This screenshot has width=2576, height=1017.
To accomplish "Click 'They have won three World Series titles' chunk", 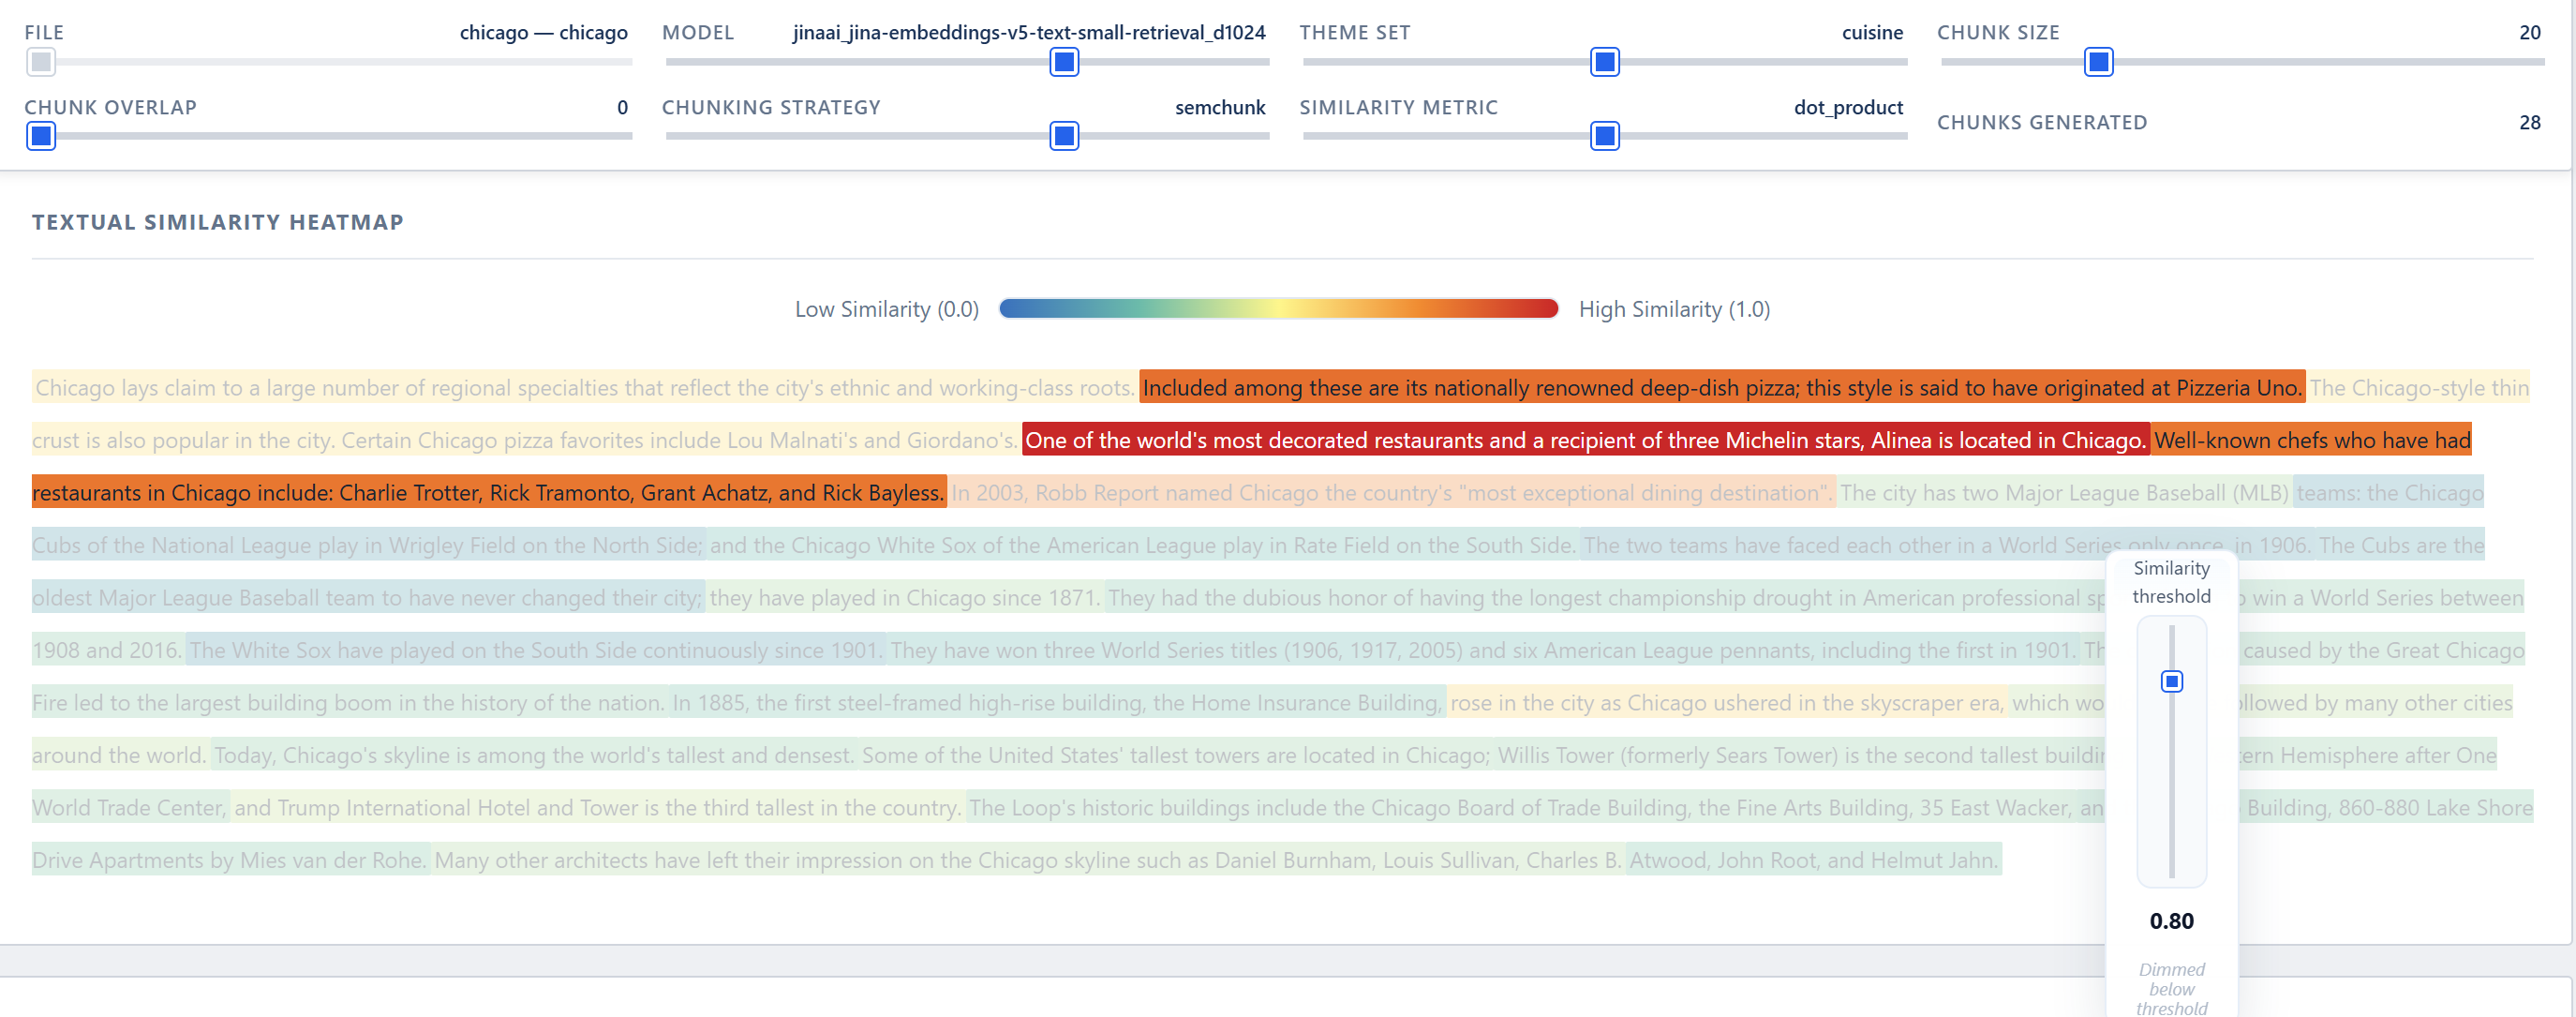I will (1483, 650).
